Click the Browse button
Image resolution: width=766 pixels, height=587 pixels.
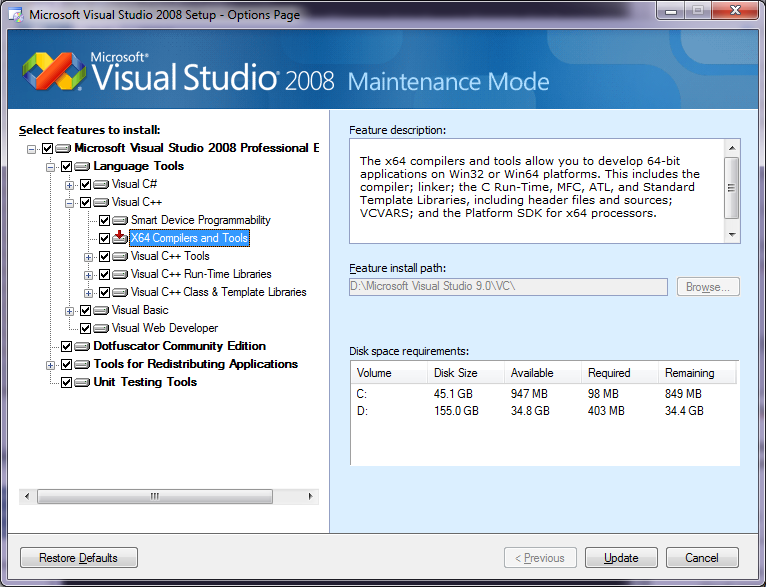708,287
